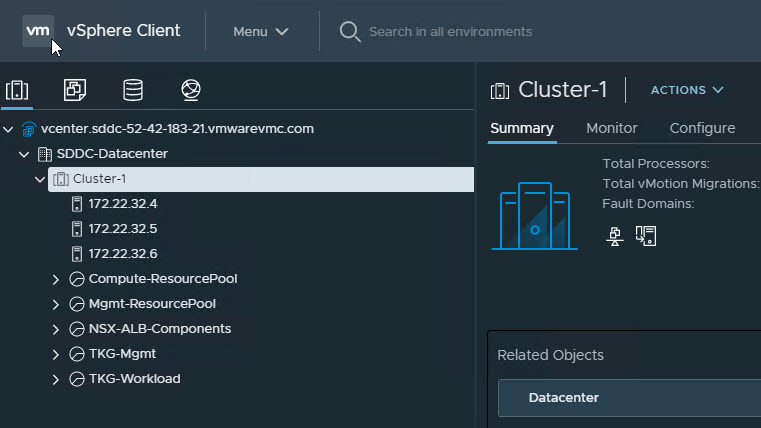Click the NSX-ALB-Components resource pool icon

click(77, 329)
